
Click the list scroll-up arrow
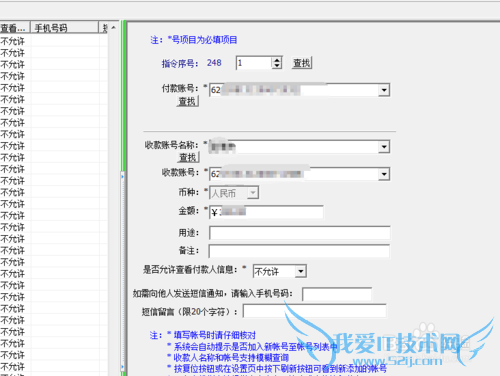coord(113,28)
